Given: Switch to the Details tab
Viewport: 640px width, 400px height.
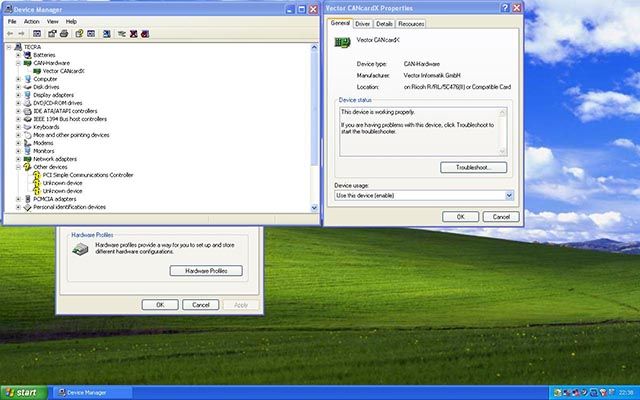Looking at the screenshot, I should (384, 24).
